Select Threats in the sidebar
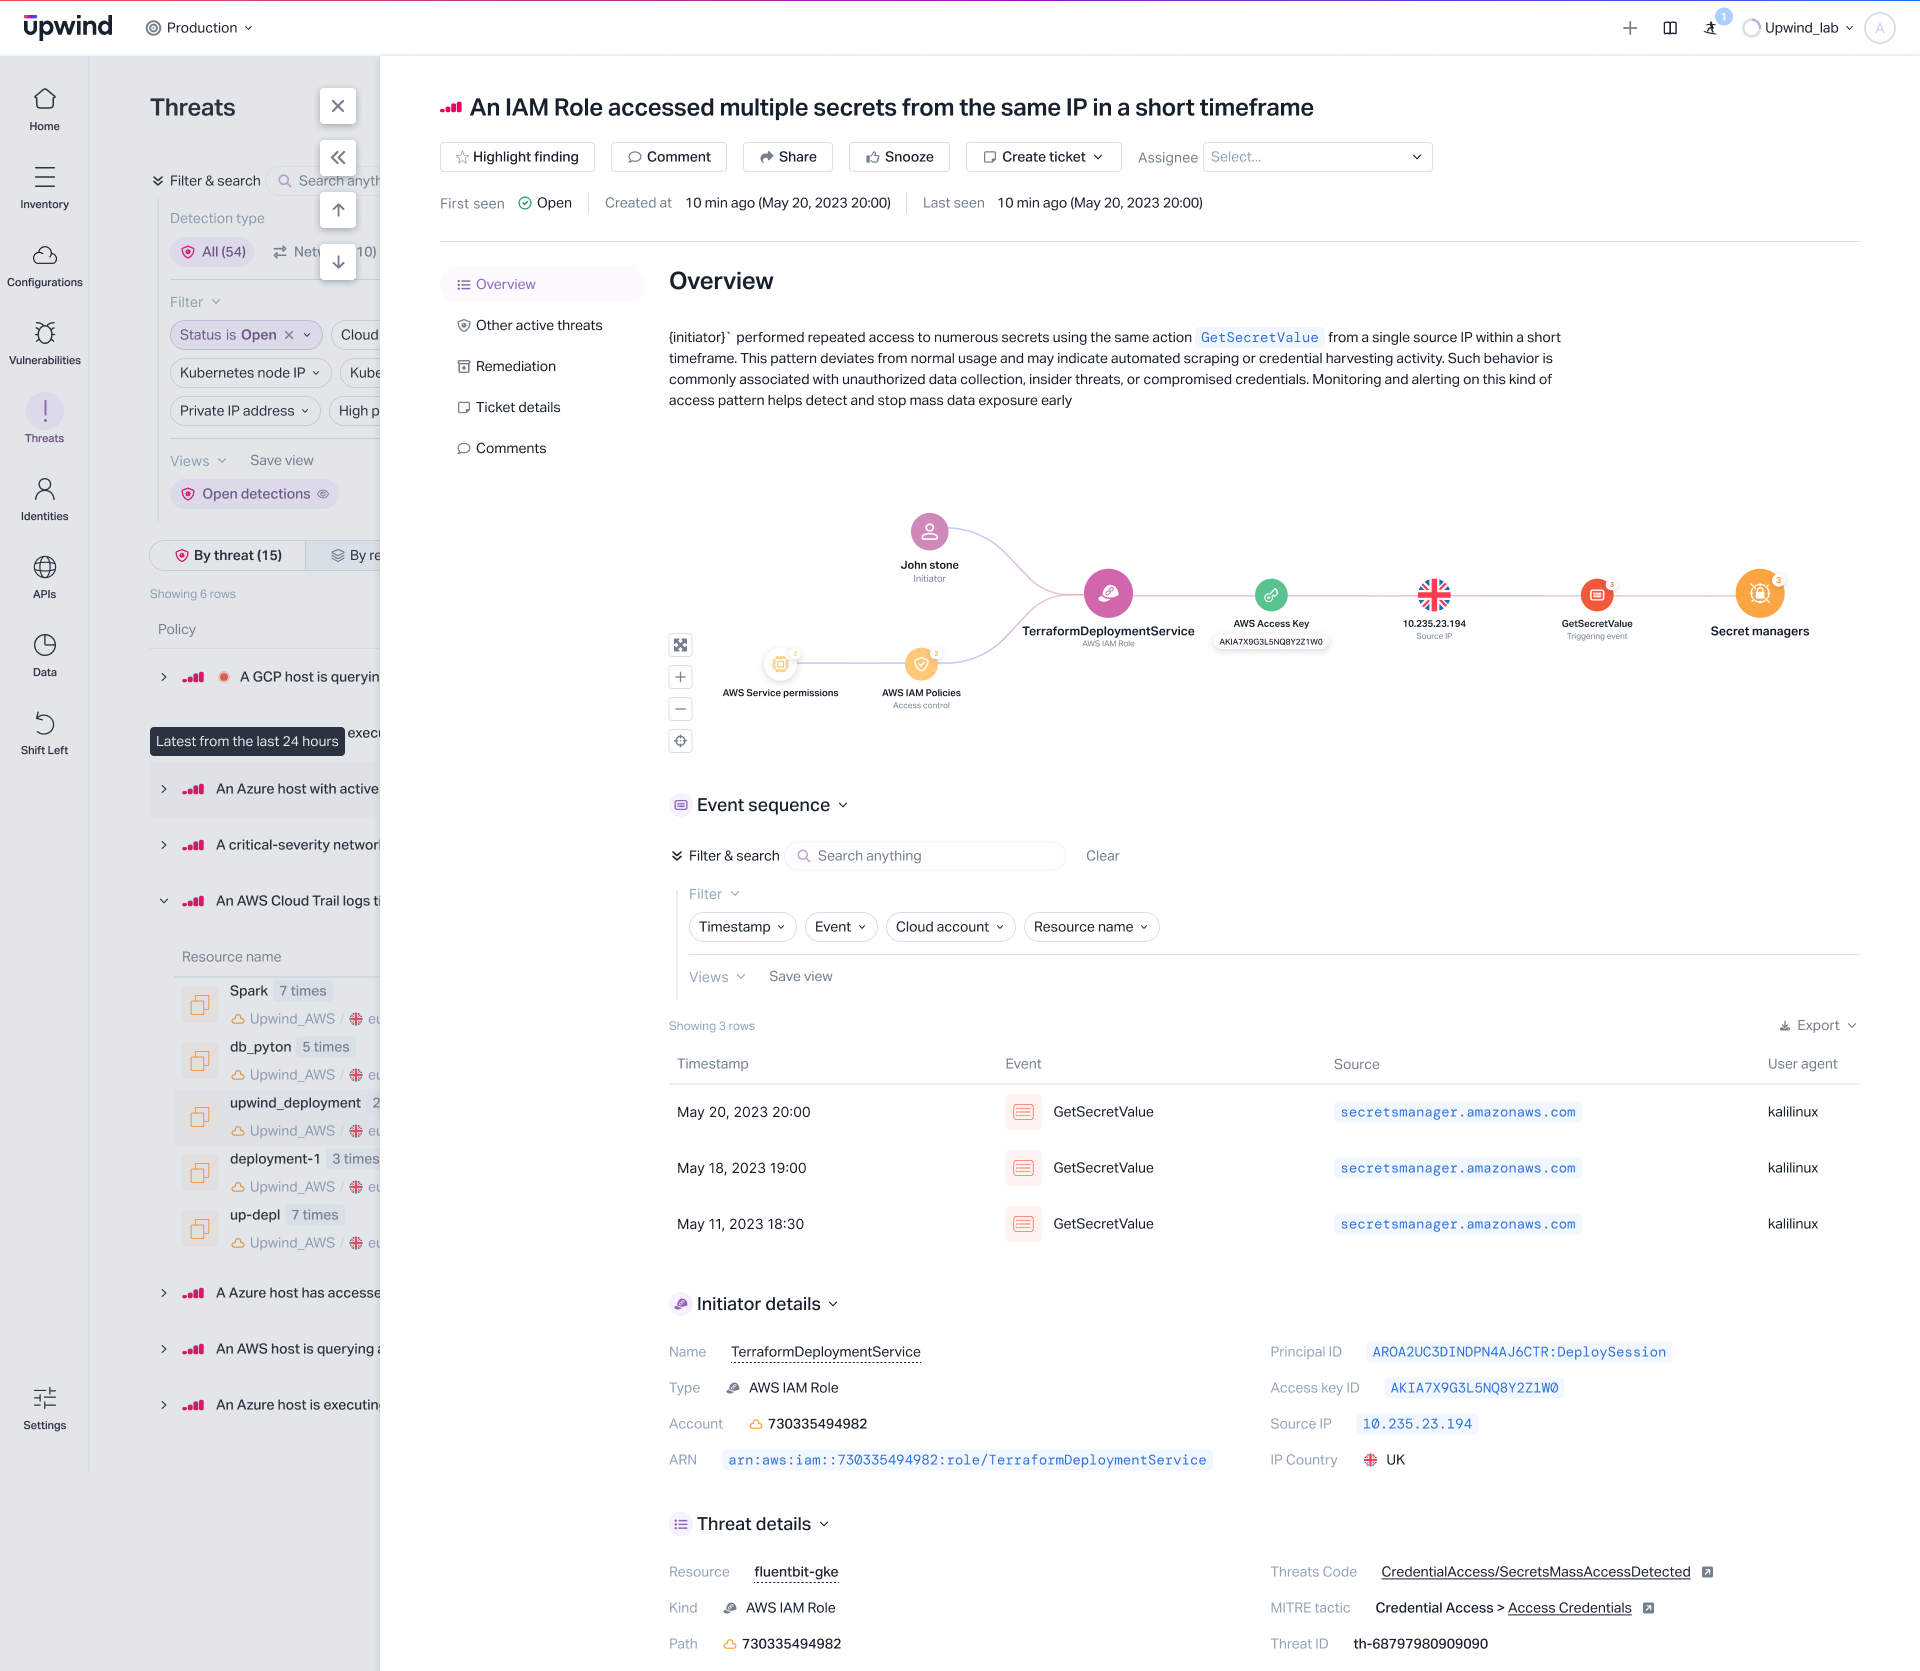Screen dimensions: 1920x1671 click(x=44, y=420)
